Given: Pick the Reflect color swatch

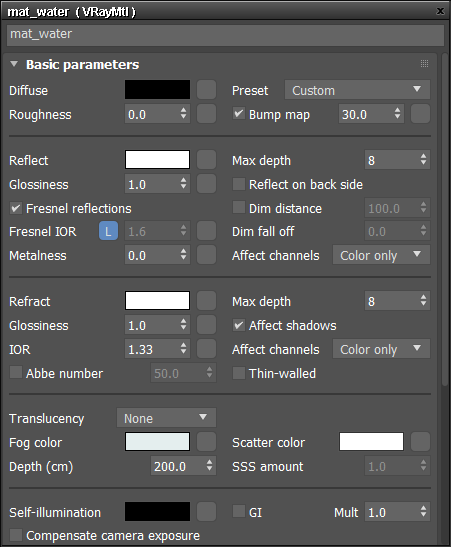Looking at the screenshot, I should pos(157,160).
